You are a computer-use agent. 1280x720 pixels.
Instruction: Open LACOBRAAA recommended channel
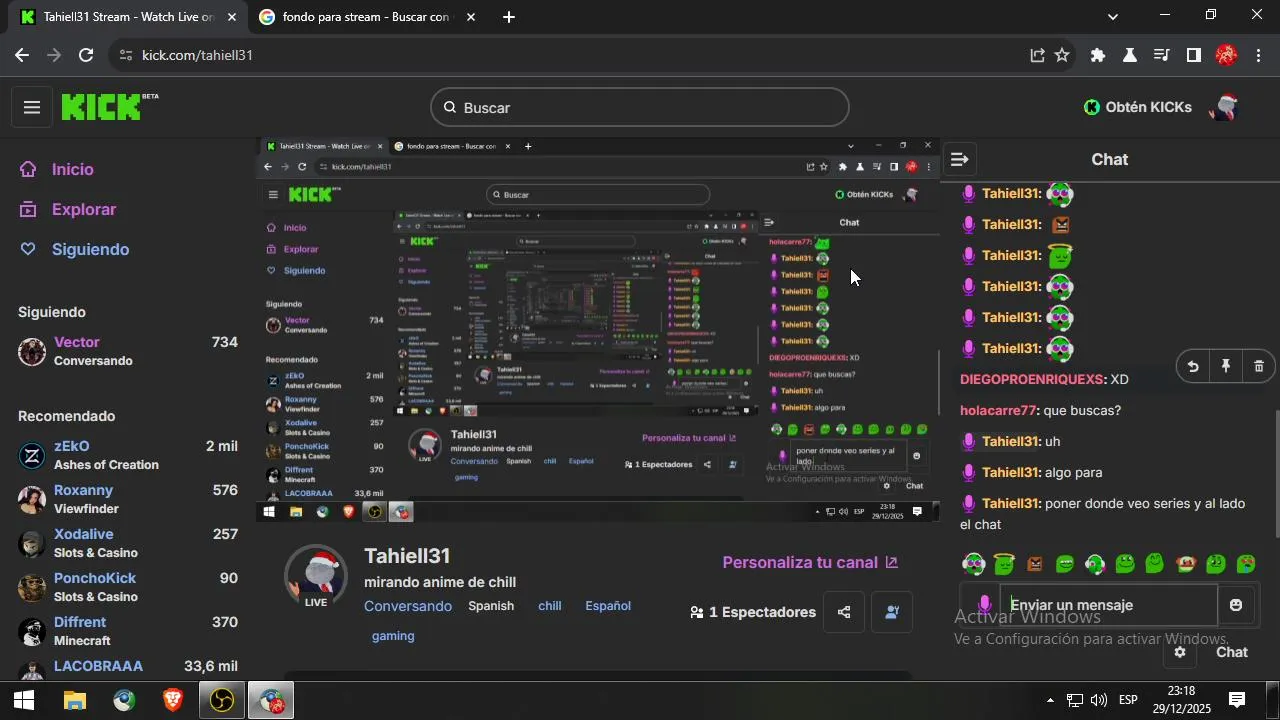128,667
